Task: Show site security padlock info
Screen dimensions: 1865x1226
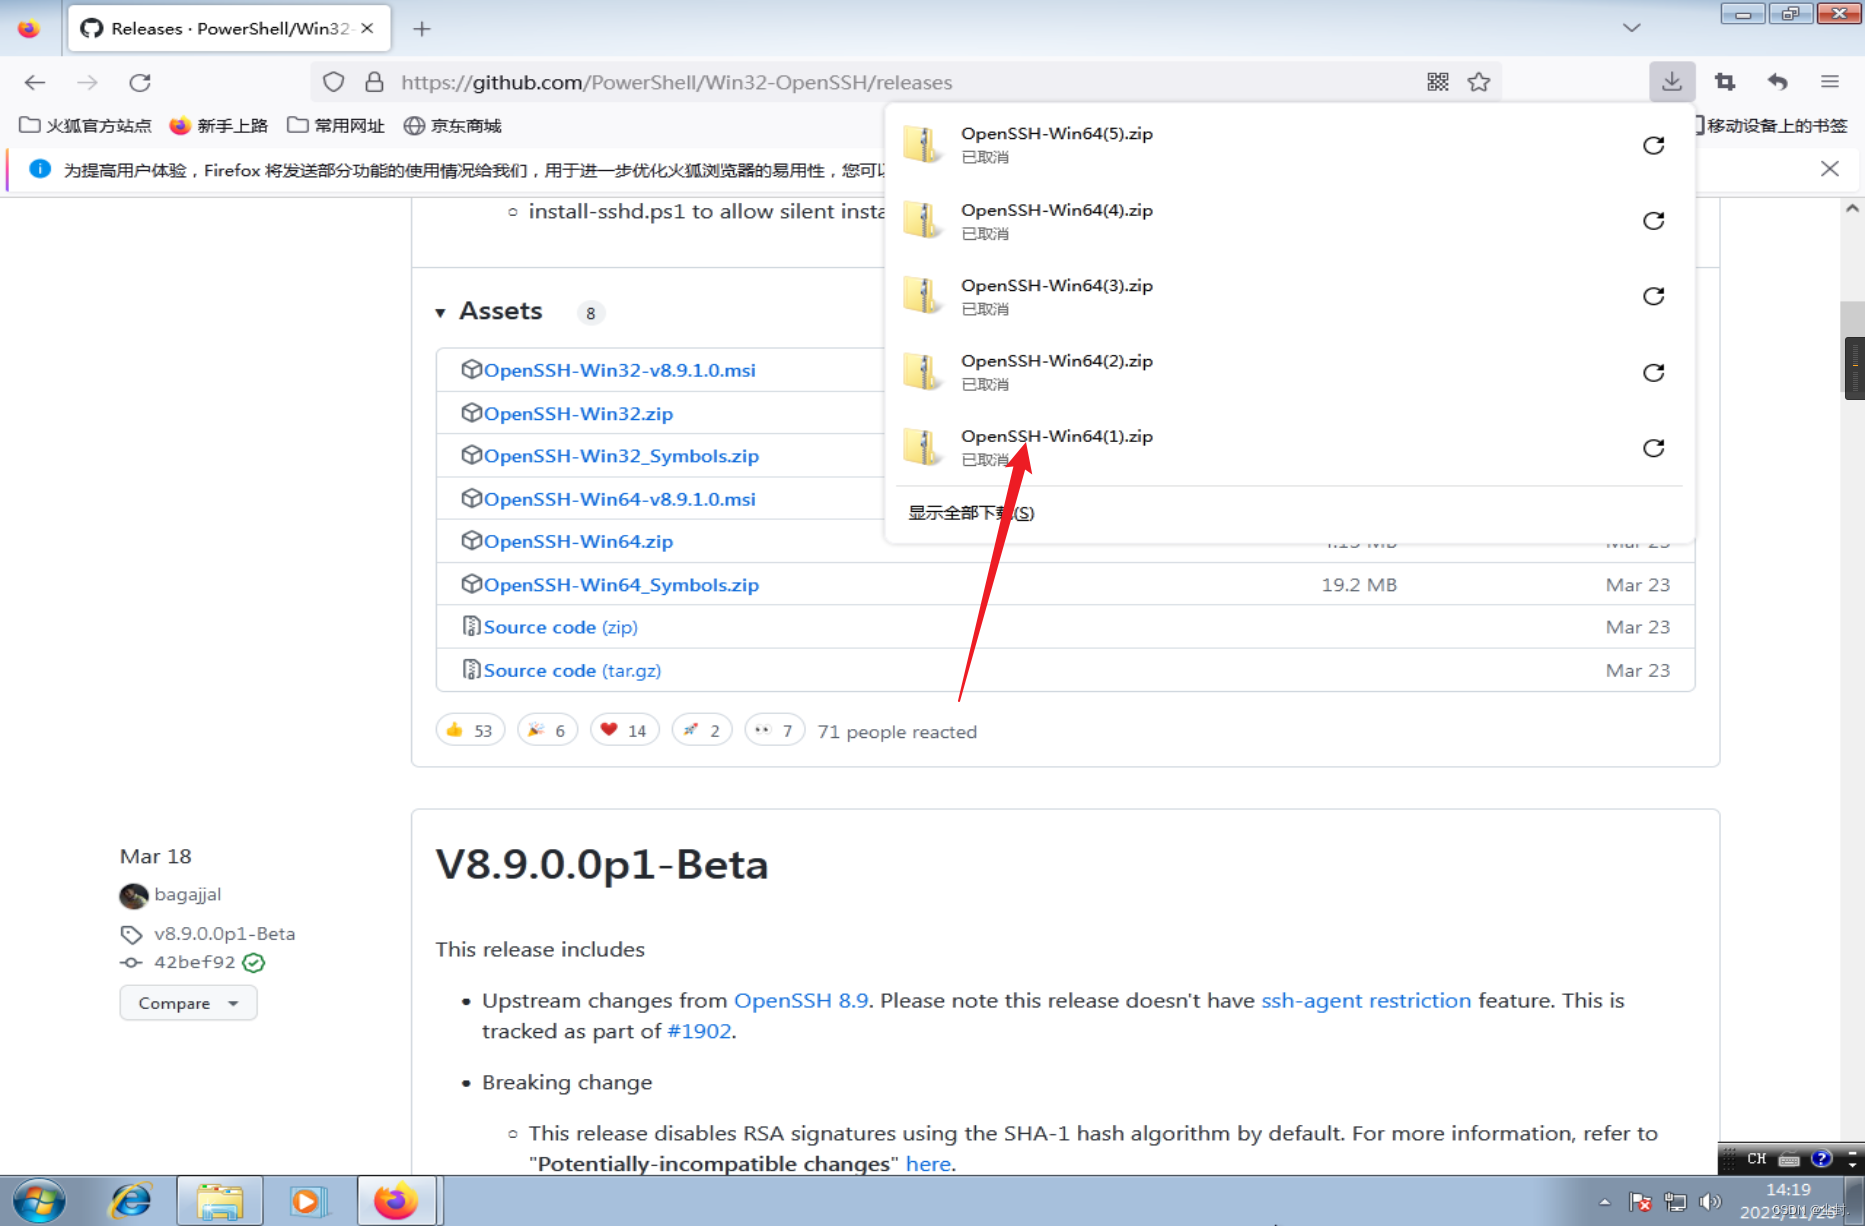Action: (x=374, y=82)
